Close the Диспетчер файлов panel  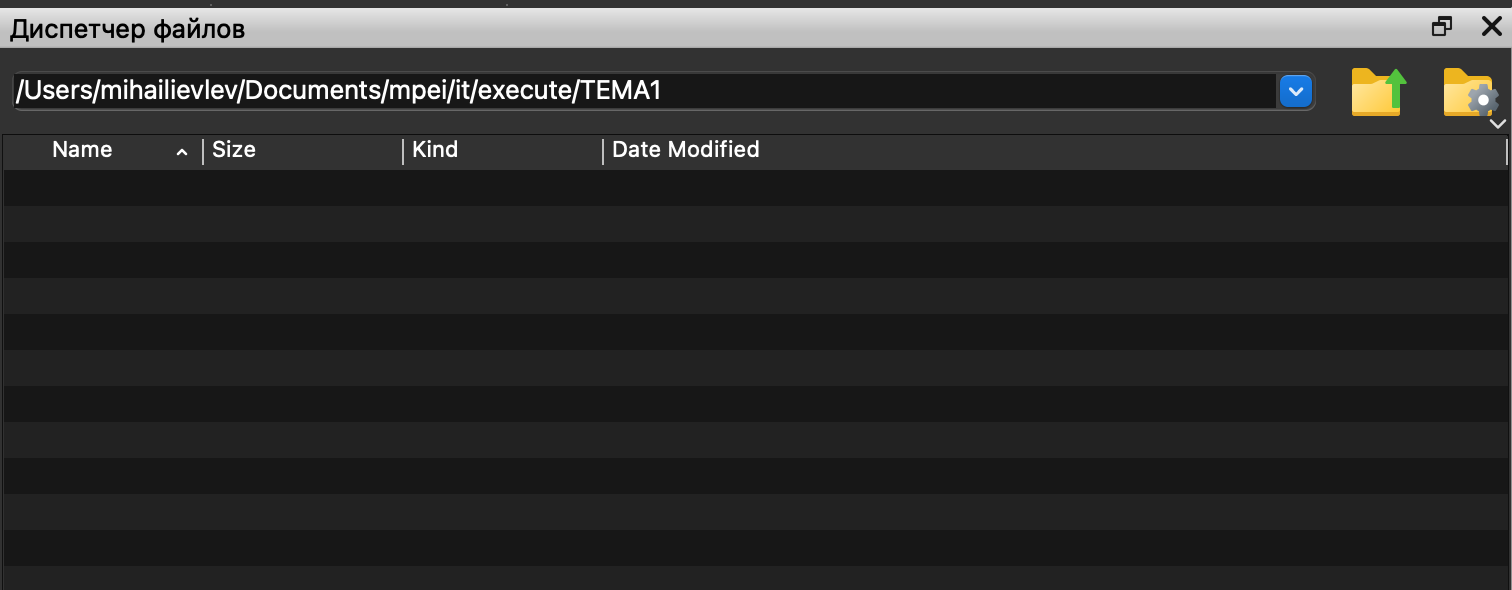[1491, 27]
